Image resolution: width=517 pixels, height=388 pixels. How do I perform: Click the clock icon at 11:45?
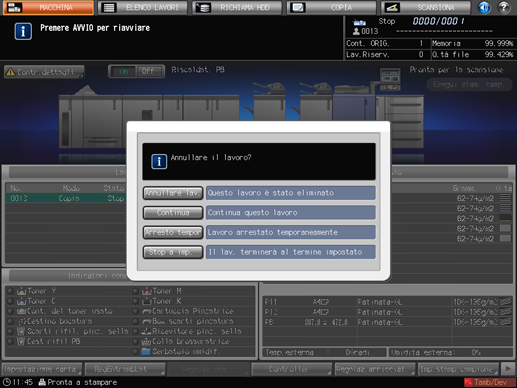tap(7, 382)
